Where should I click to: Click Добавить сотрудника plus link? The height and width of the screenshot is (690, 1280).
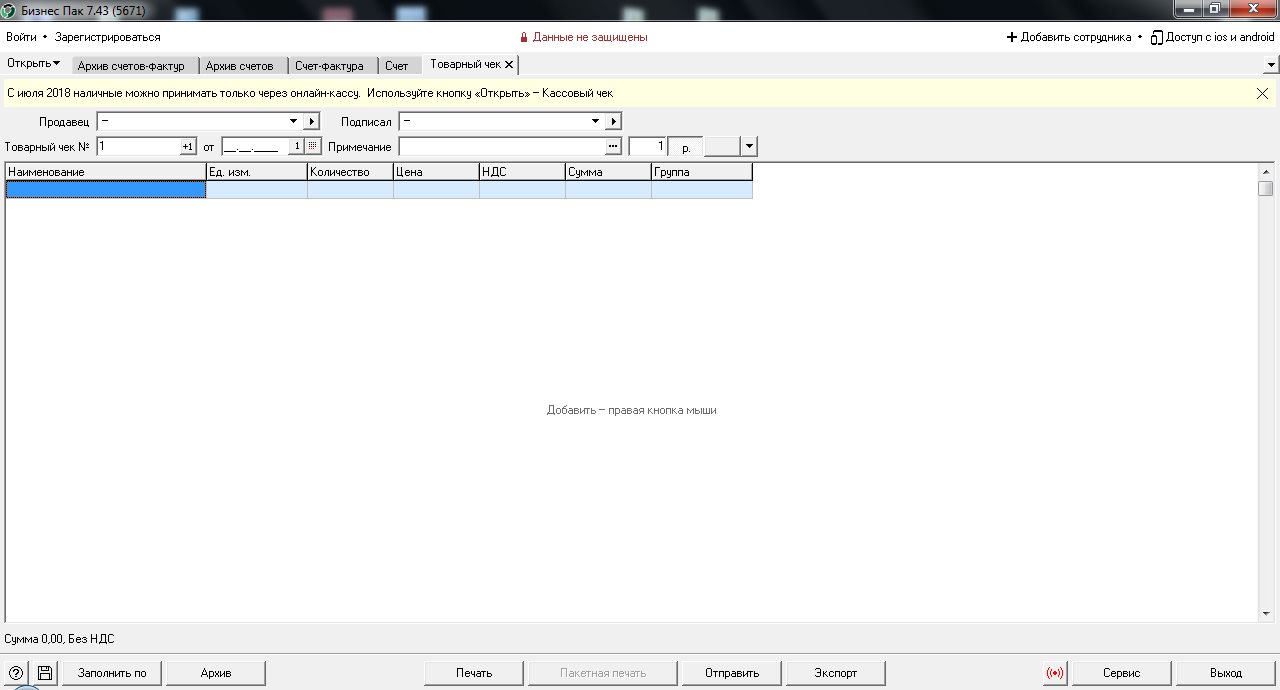(1068, 37)
